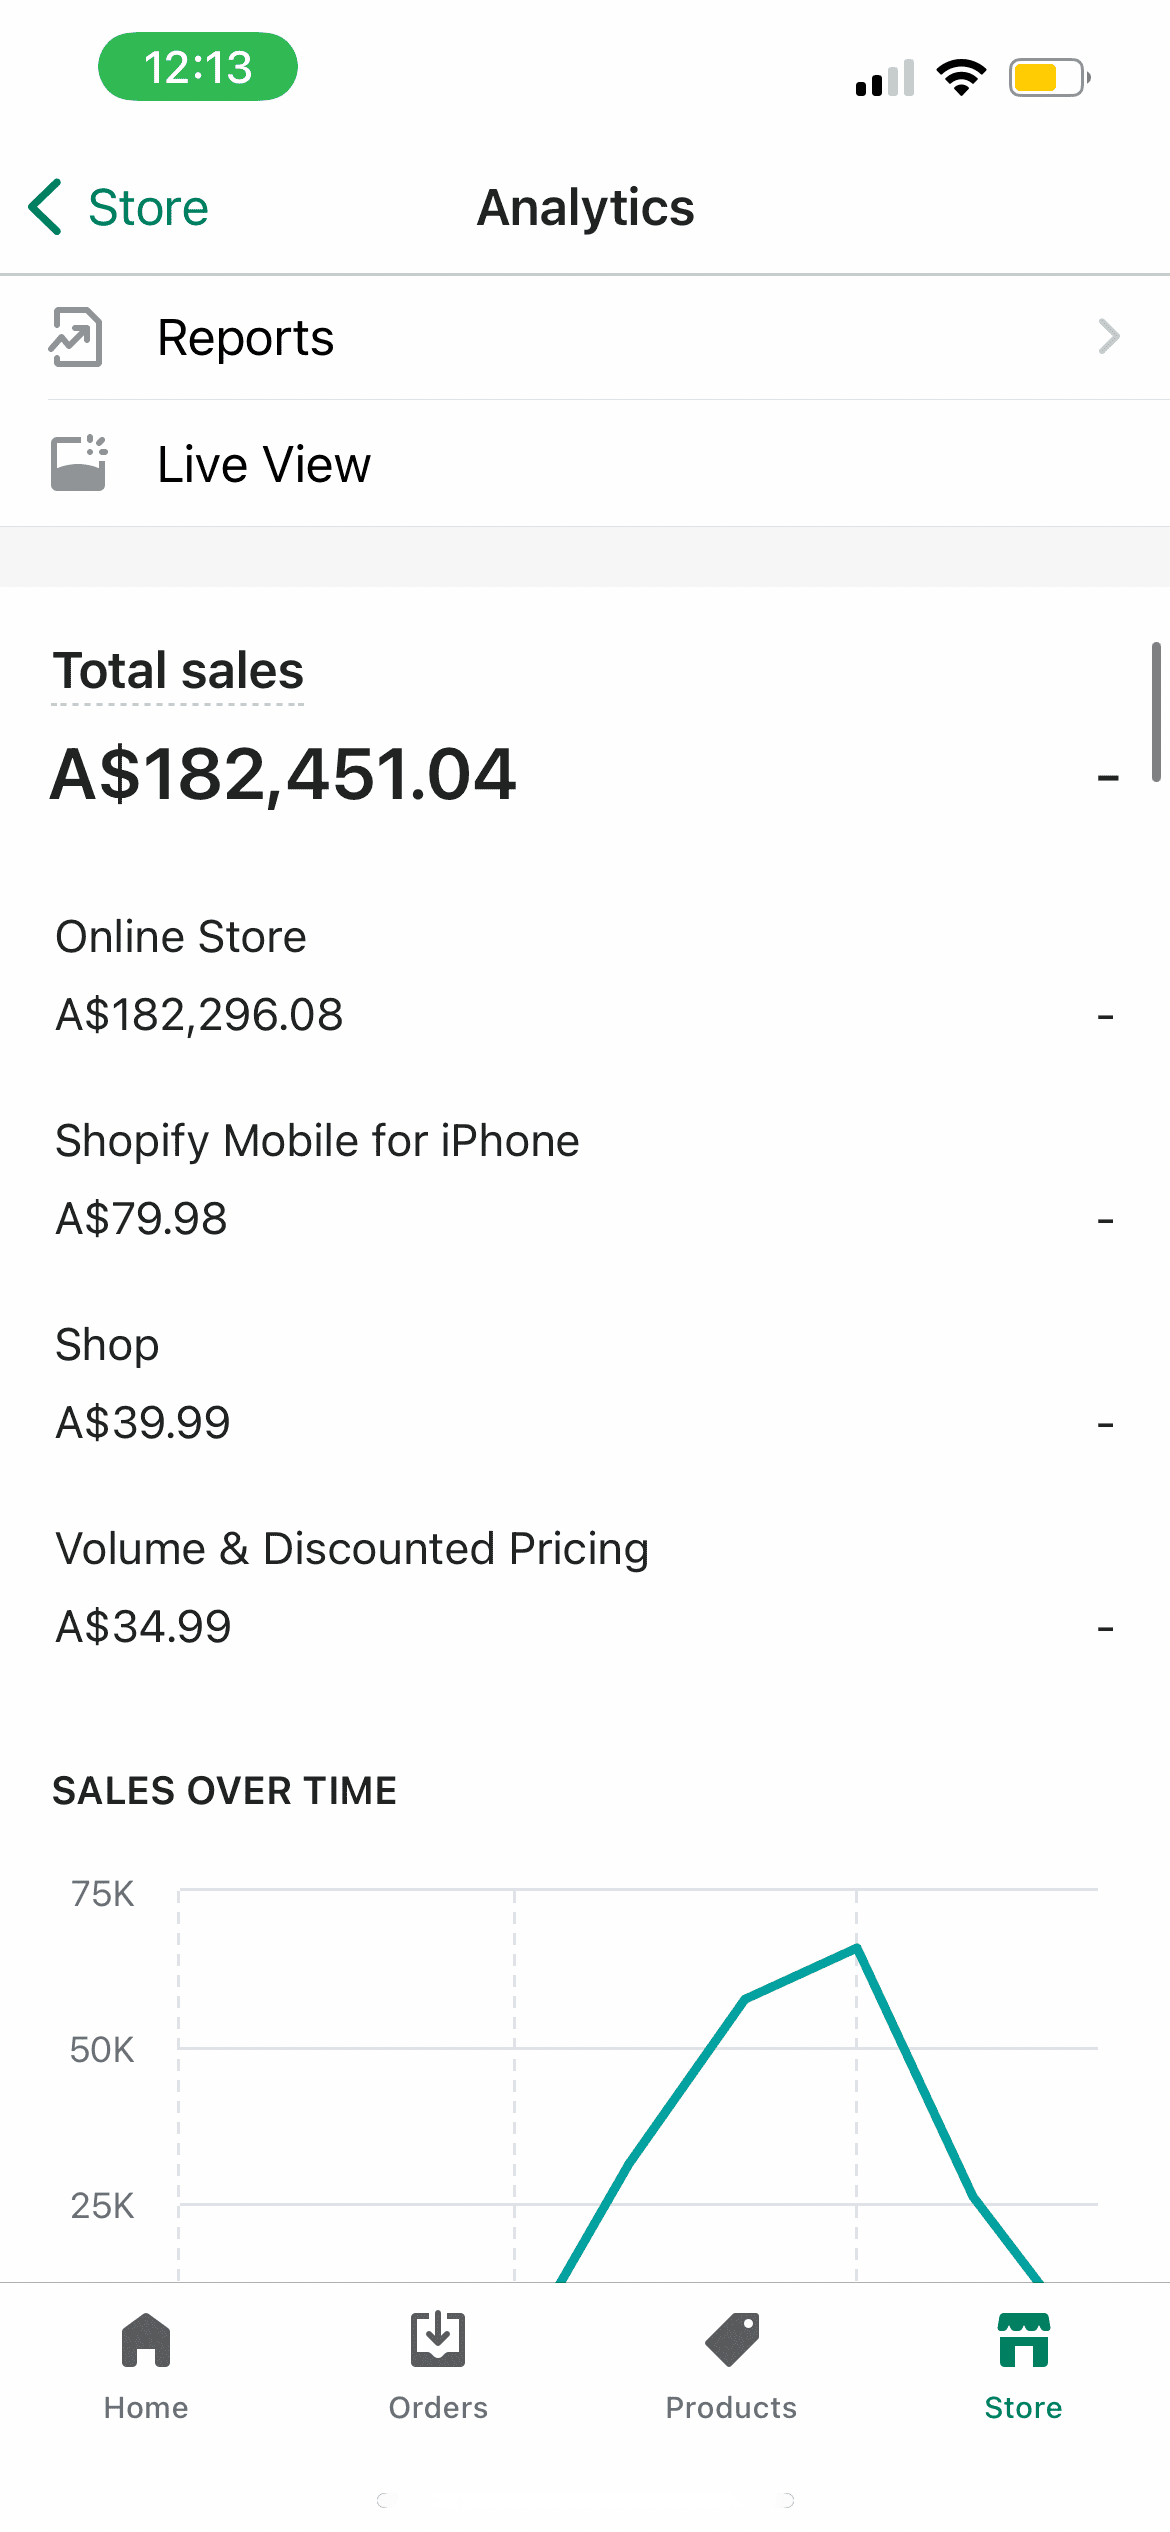Tap the Reports chart icon
Image resolution: width=1170 pixels, height=2532 pixels.
pyautogui.click(x=76, y=337)
